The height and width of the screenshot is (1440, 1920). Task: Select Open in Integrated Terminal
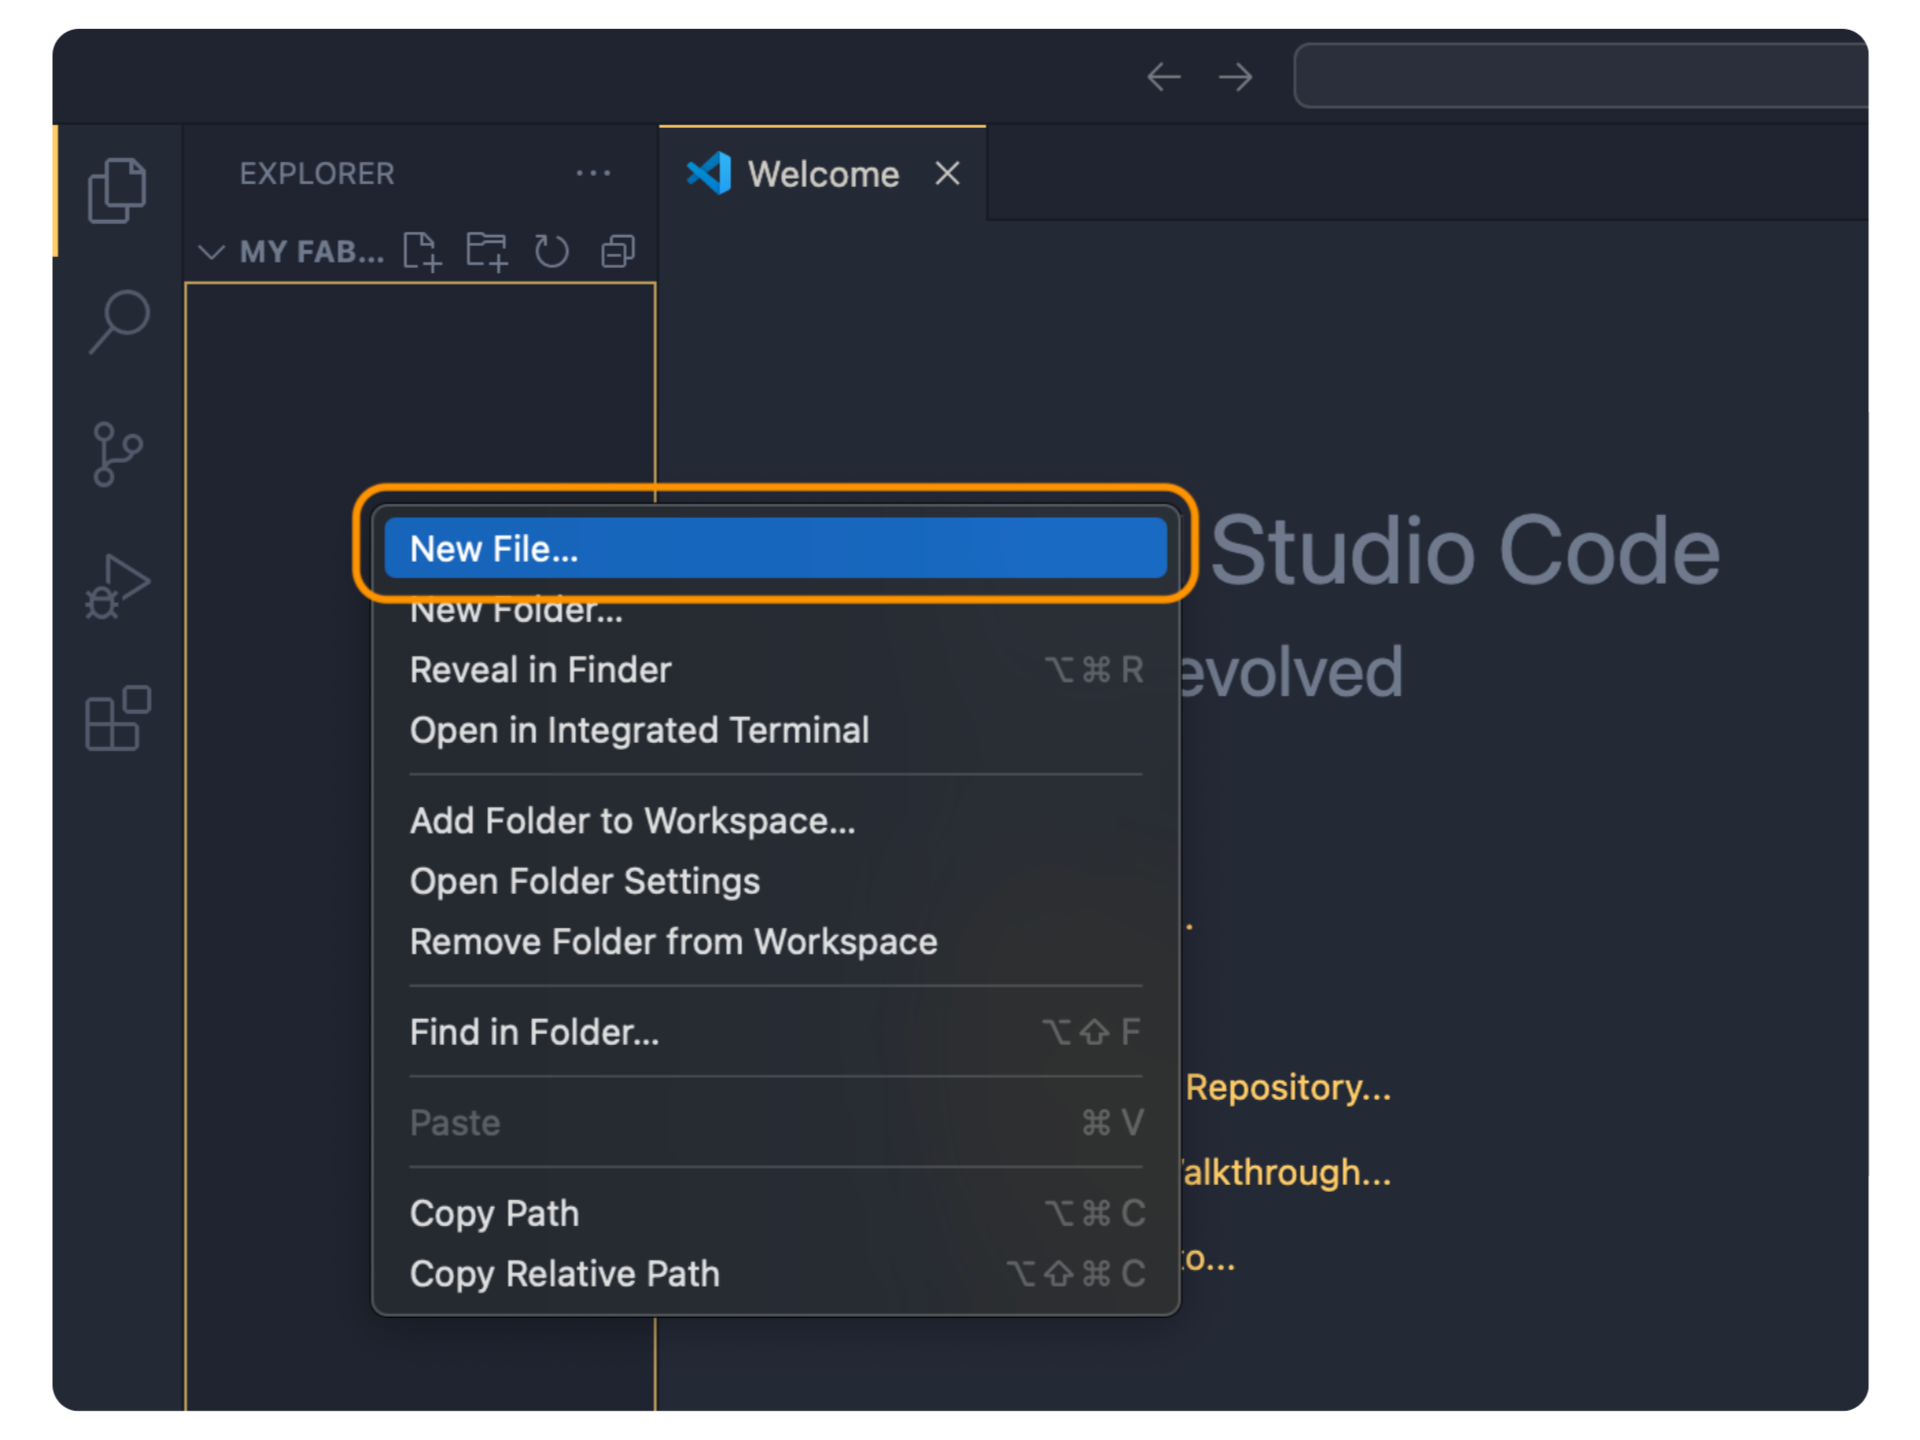click(775, 730)
